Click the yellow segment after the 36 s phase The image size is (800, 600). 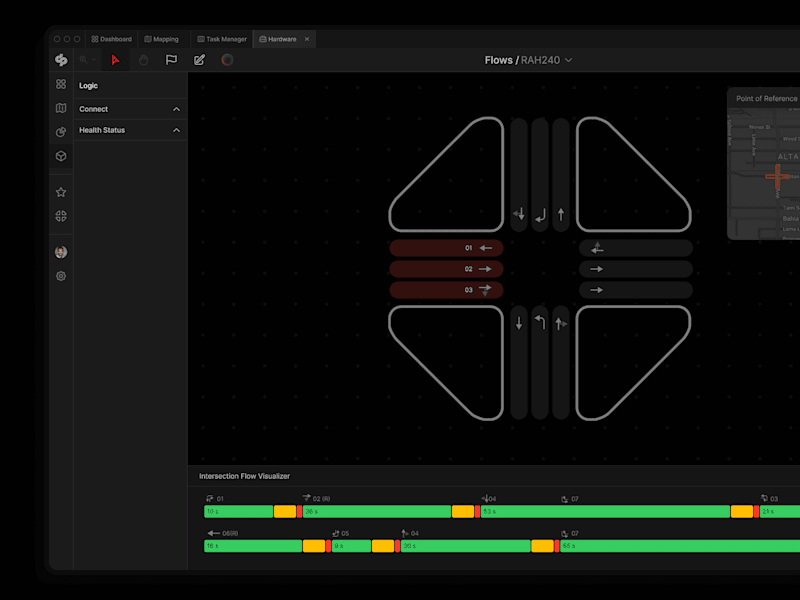[x=463, y=511]
